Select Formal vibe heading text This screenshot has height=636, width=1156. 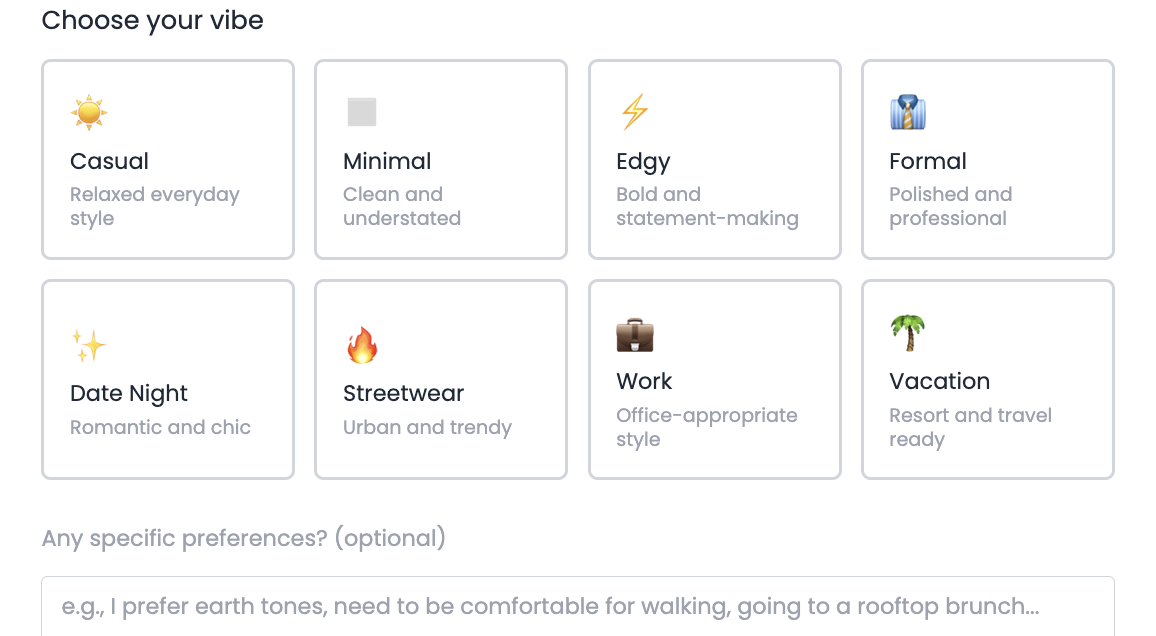pos(928,161)
